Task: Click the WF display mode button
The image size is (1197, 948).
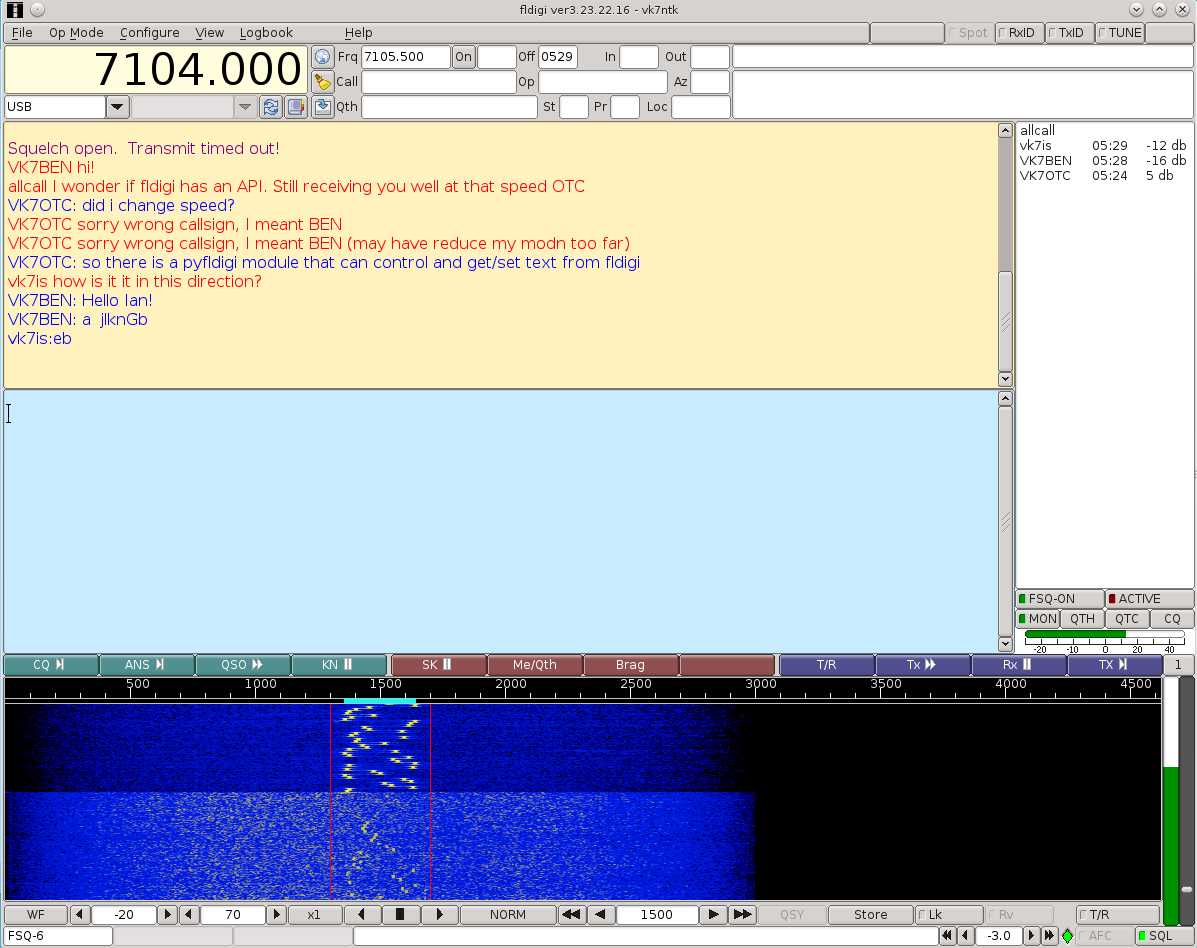Action: click(36, 914)
